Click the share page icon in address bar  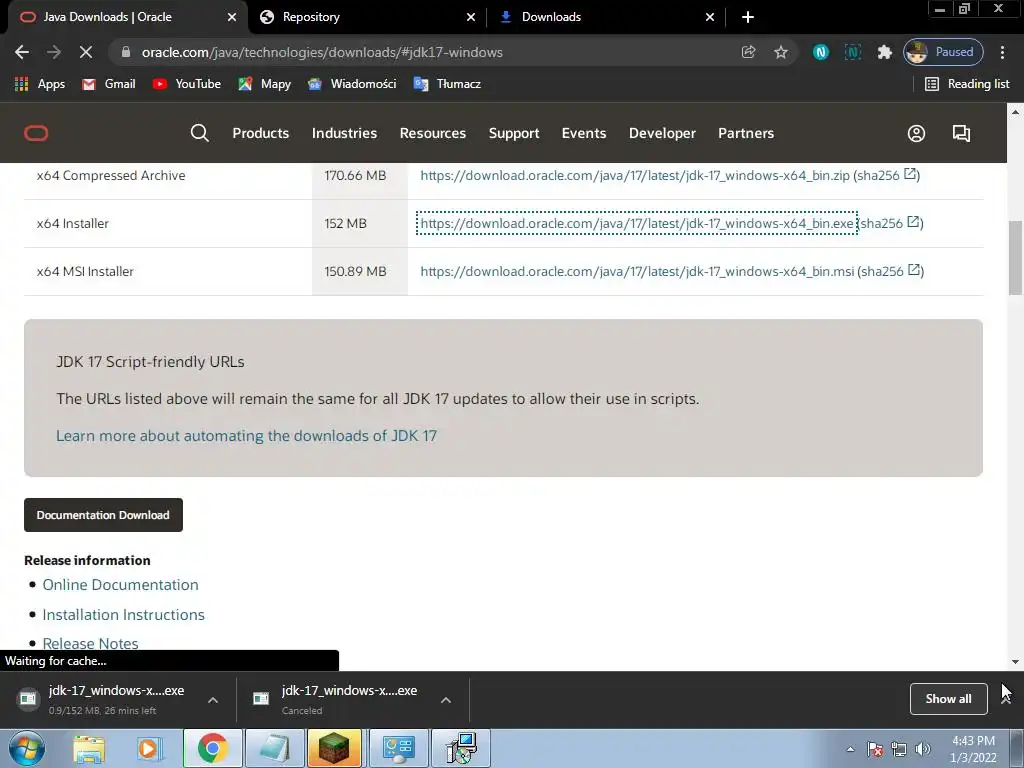pyautogui.click(x=748, y=52)
